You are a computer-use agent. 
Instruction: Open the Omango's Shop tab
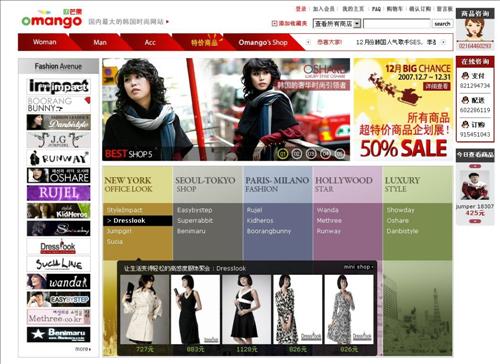263,42
